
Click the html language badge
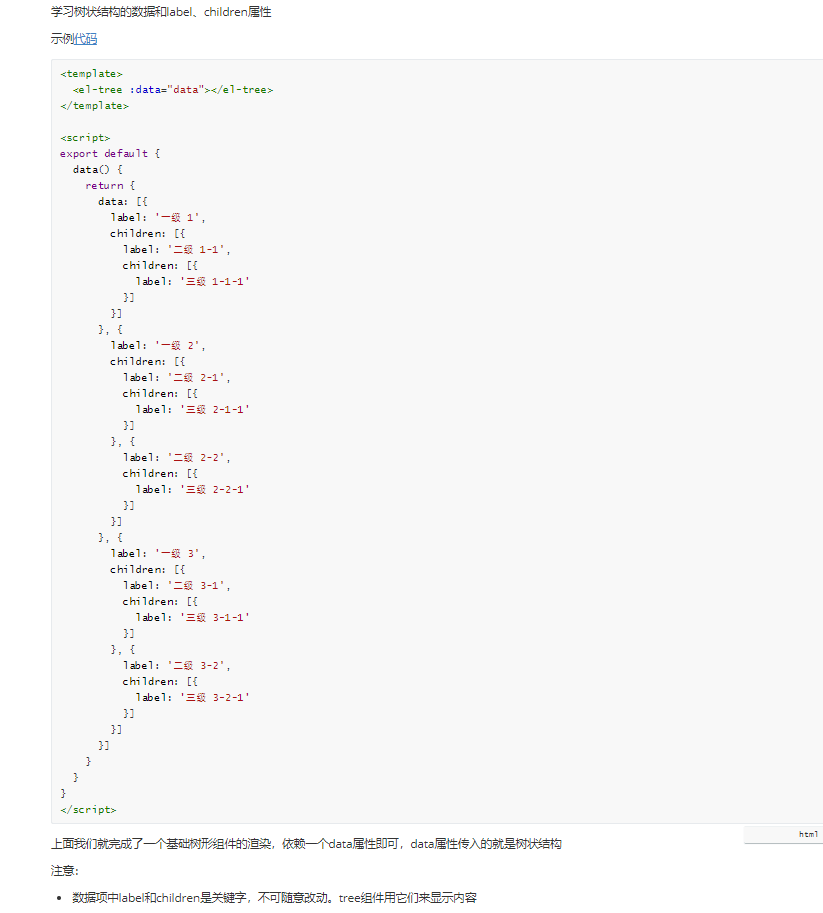click(808, 834)
